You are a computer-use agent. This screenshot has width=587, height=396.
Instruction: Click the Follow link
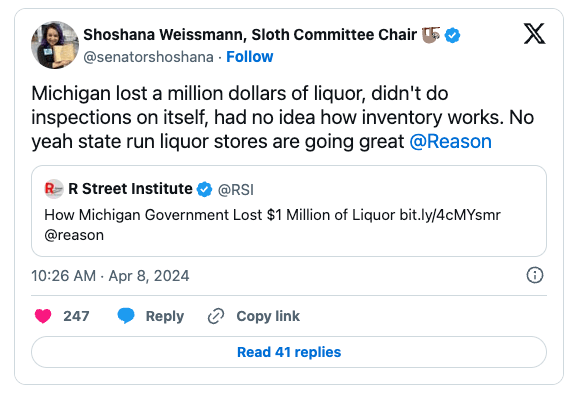tap(250, 57)
